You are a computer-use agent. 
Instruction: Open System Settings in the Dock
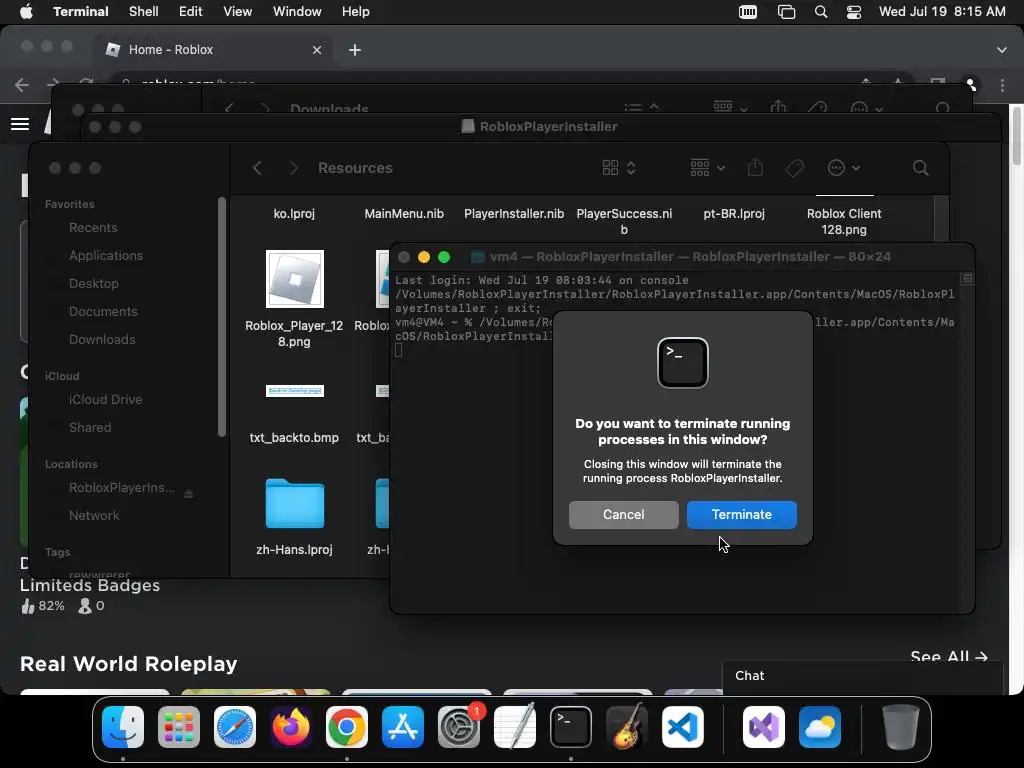(459, 727)
